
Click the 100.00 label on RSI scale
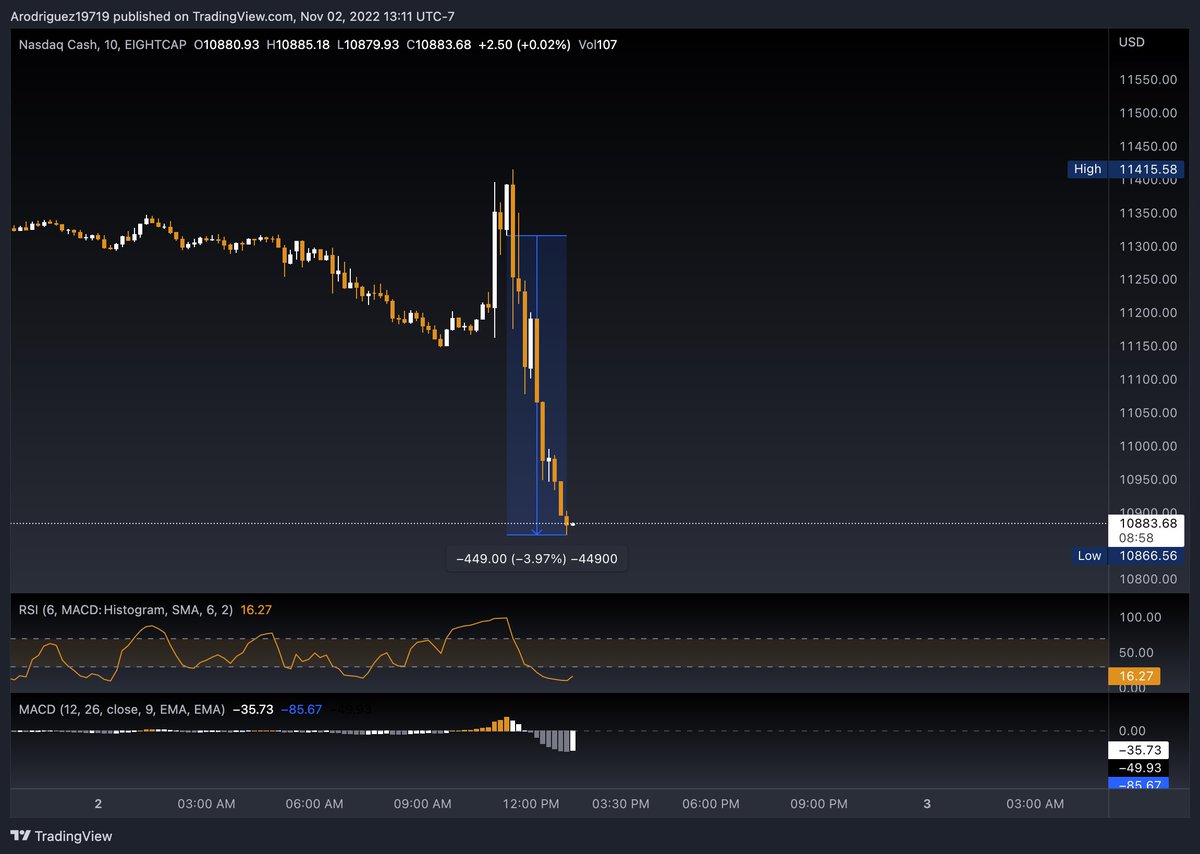pyautogui.click(x=1140, y=617)
